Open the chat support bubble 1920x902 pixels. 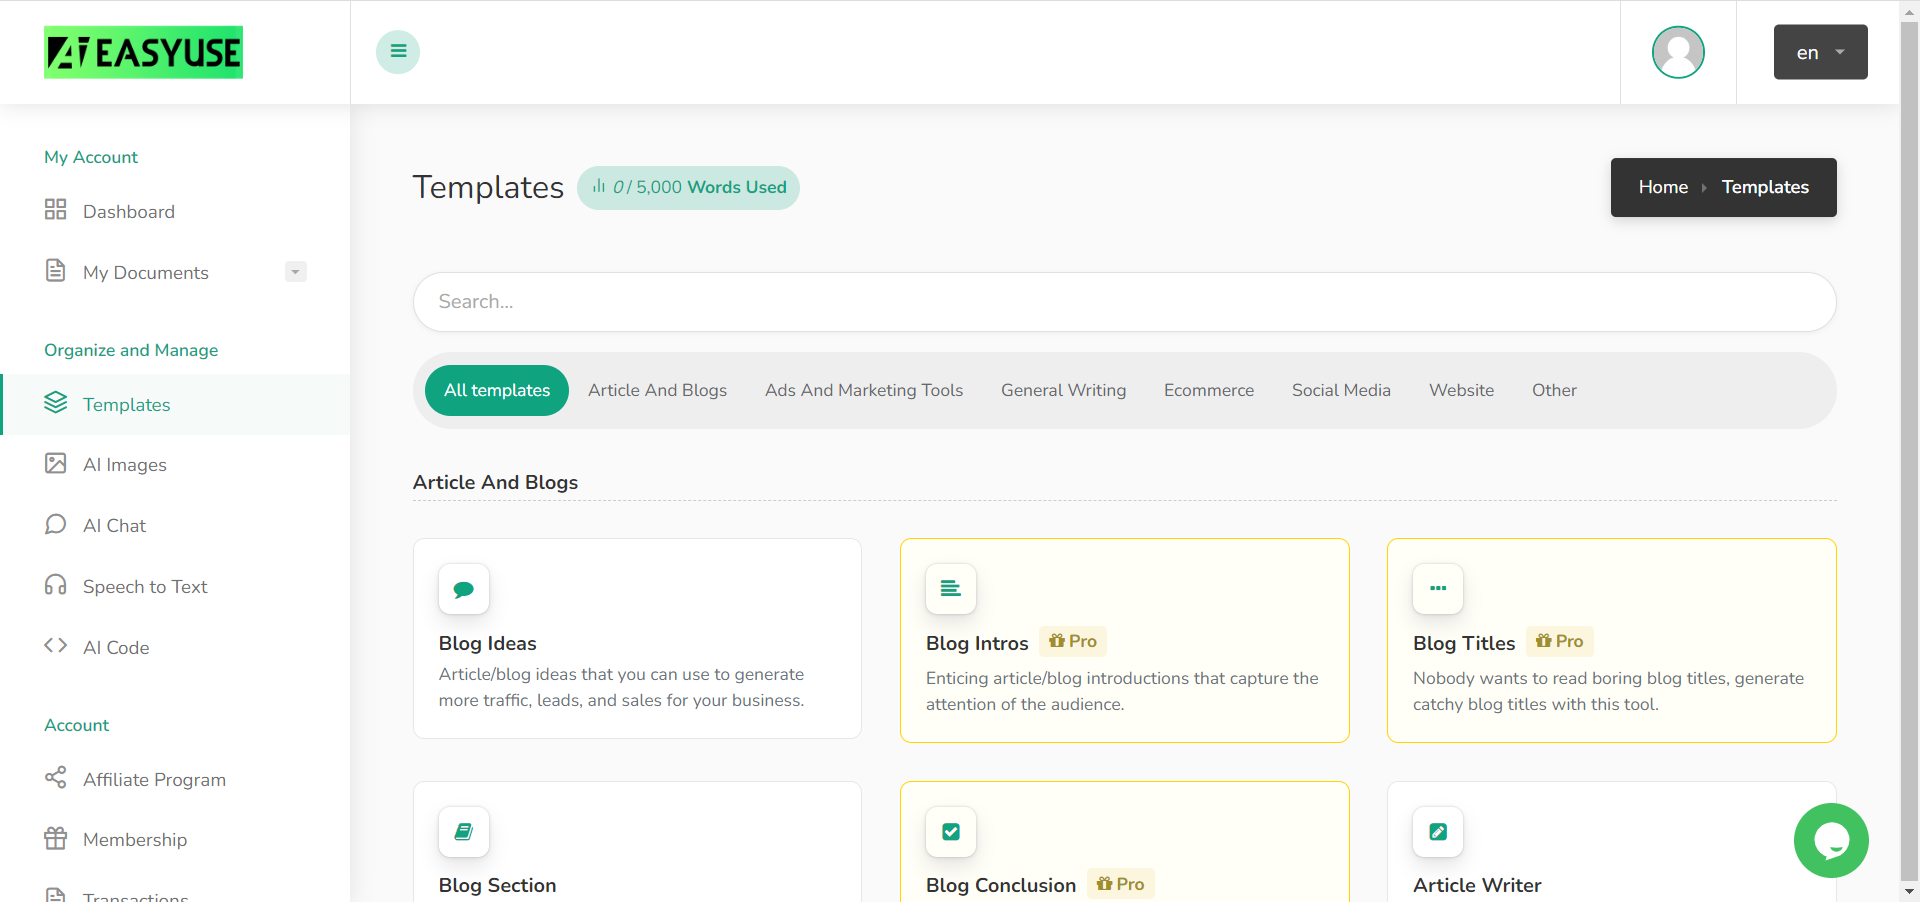pos(1832,841)
